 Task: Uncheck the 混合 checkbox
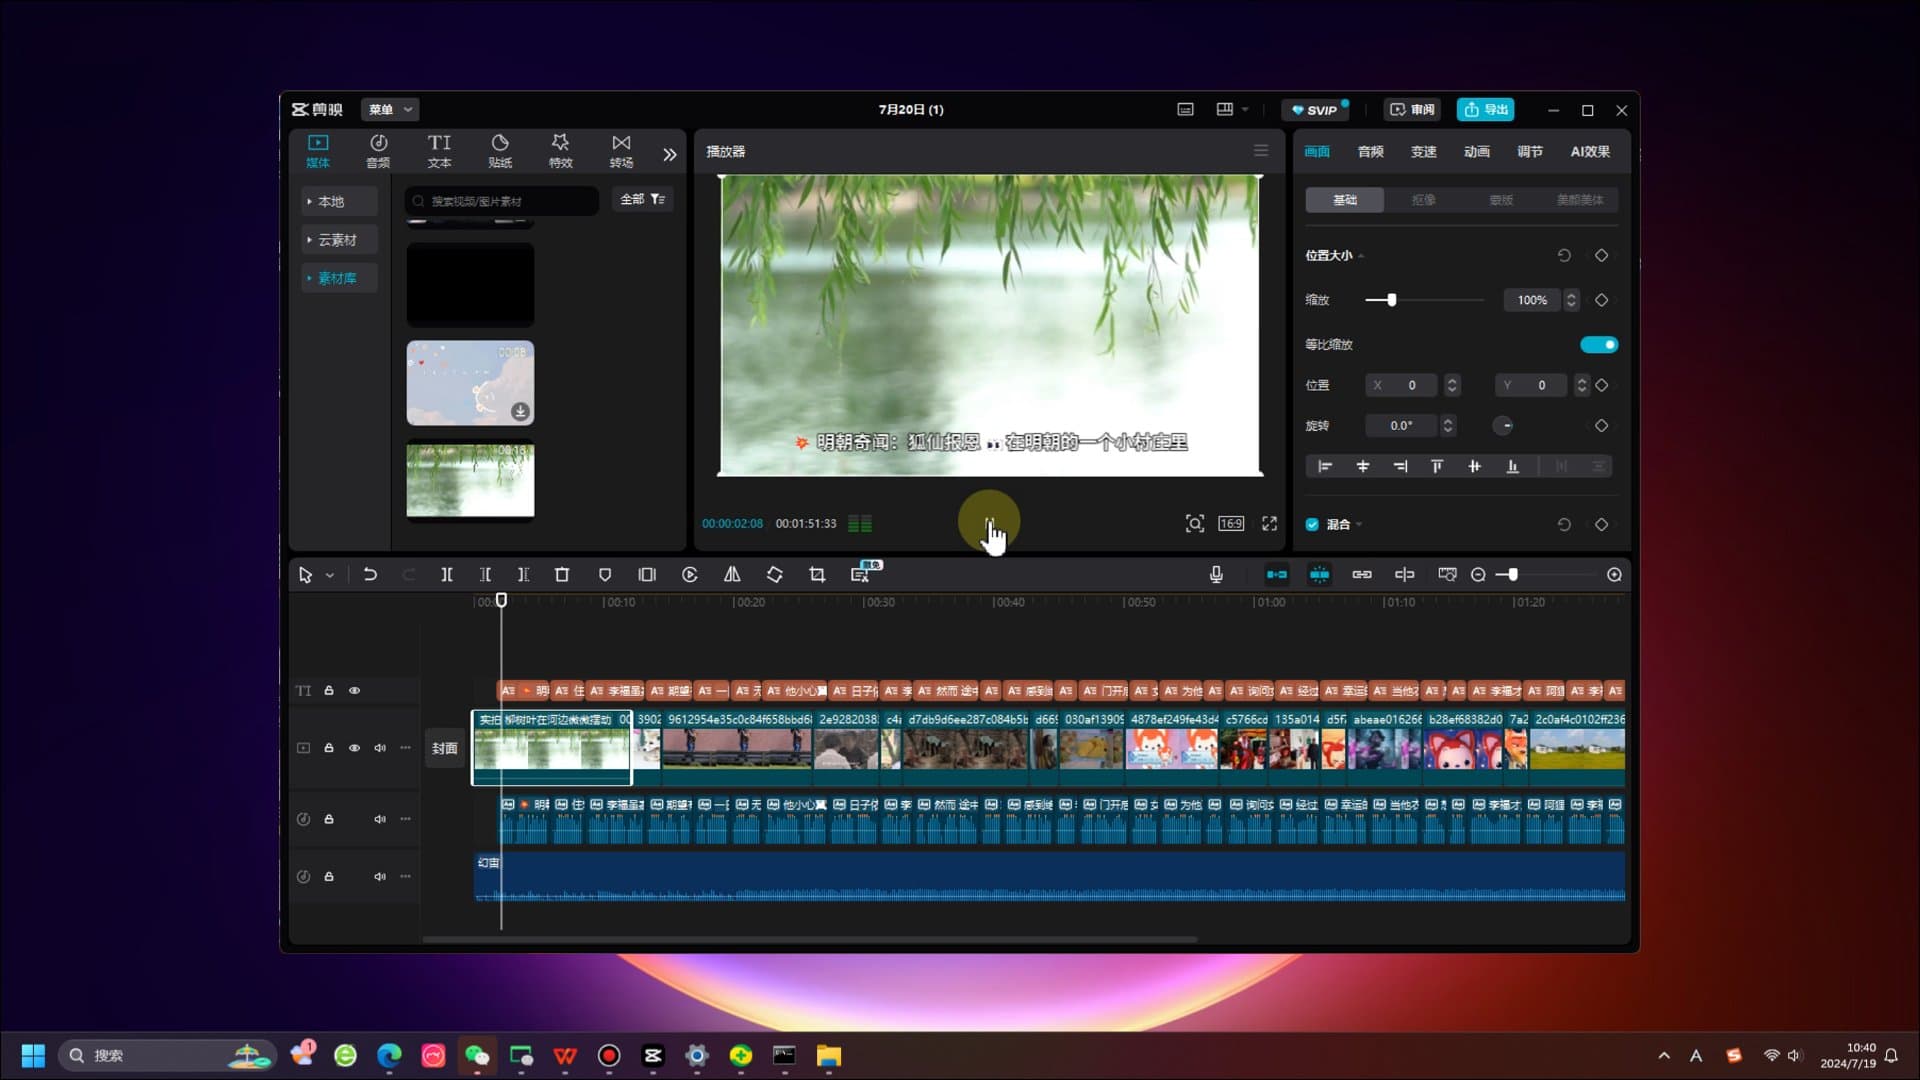click(x=1312, y=525)
